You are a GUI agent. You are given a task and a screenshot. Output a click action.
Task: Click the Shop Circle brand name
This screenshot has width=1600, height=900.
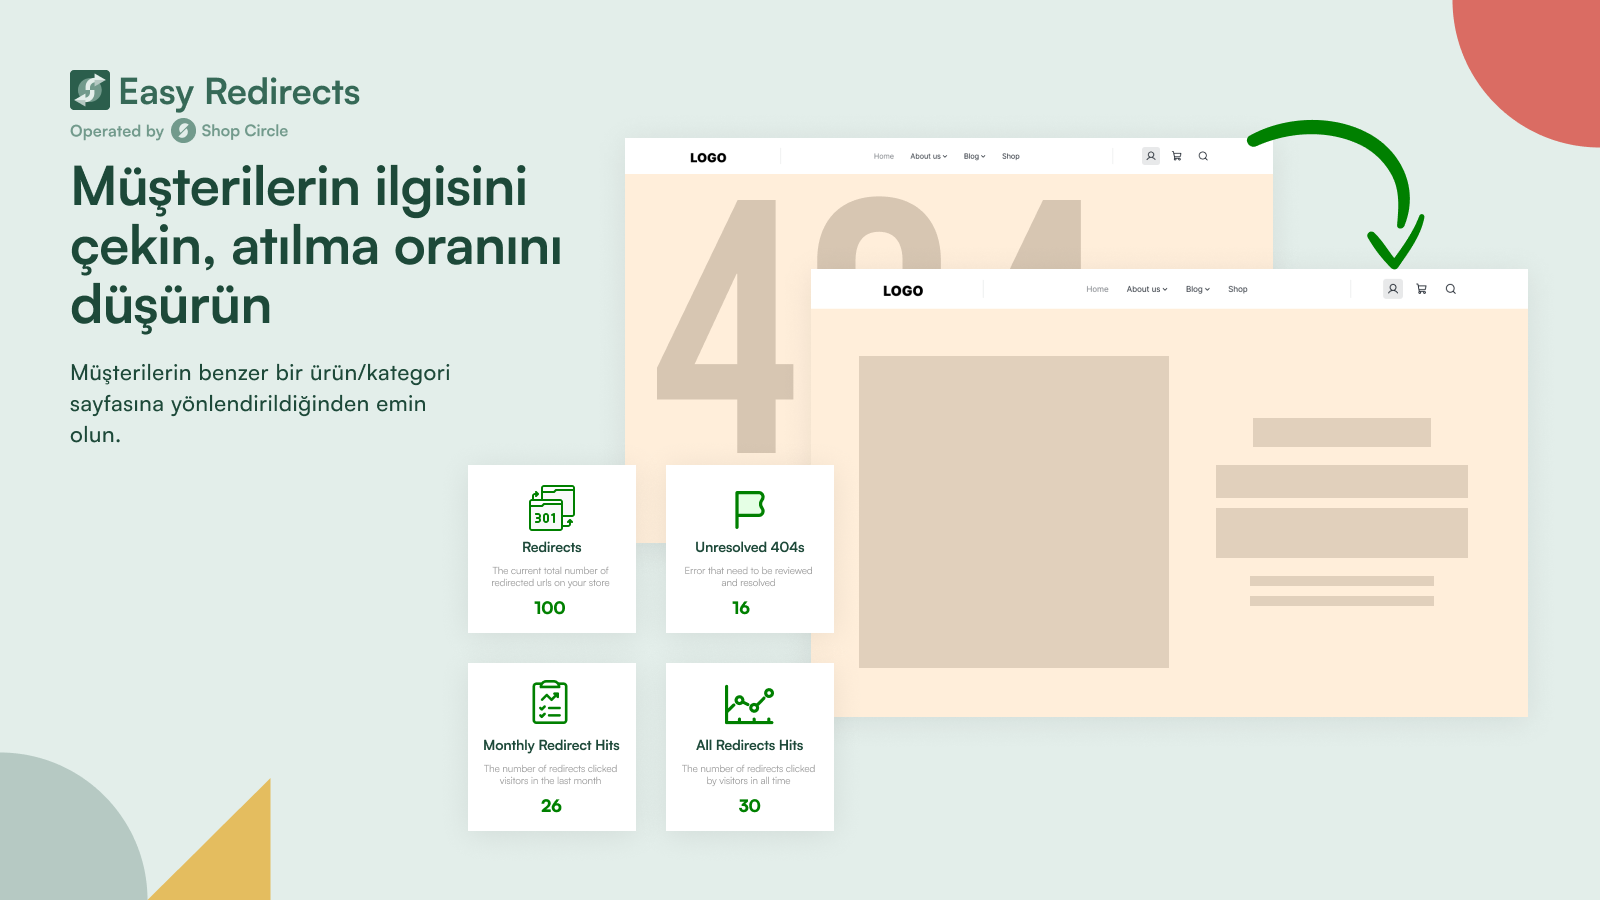point(245,131)
